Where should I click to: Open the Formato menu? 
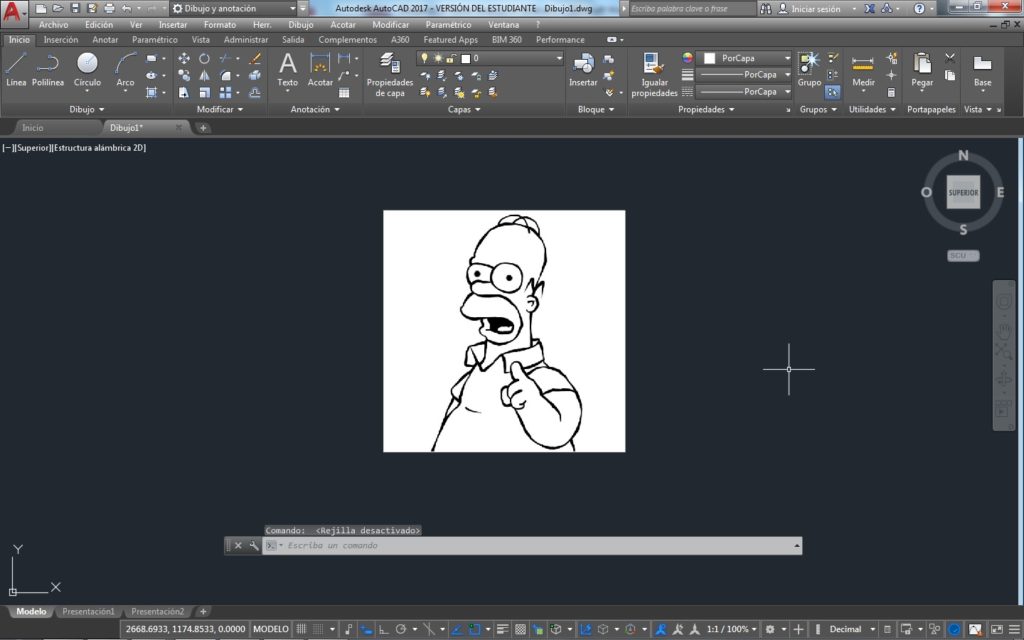click(219, 25)
